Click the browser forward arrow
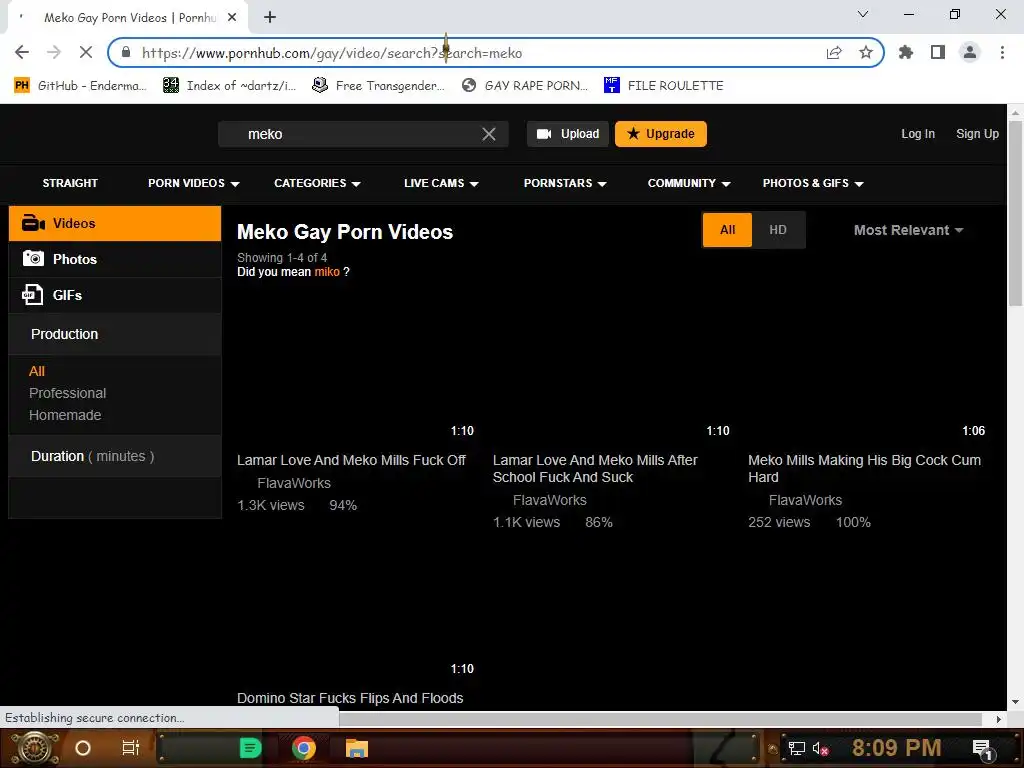The width and height of the screenshot is (1024, 768). pyautogui.click(x=54, y=52)
